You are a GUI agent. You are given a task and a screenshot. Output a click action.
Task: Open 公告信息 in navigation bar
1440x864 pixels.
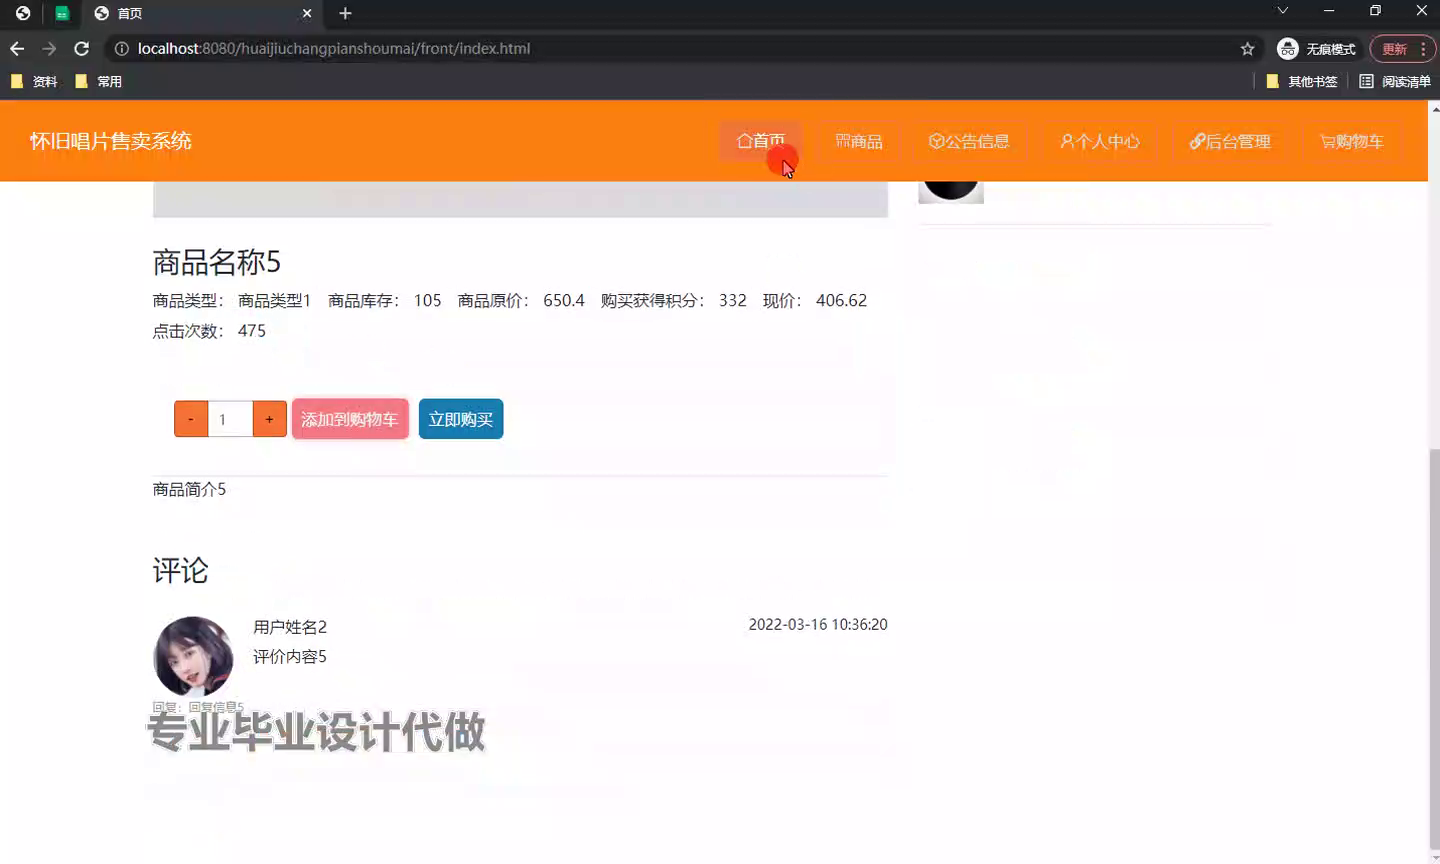pyautogui.click(x=969, y=141)
